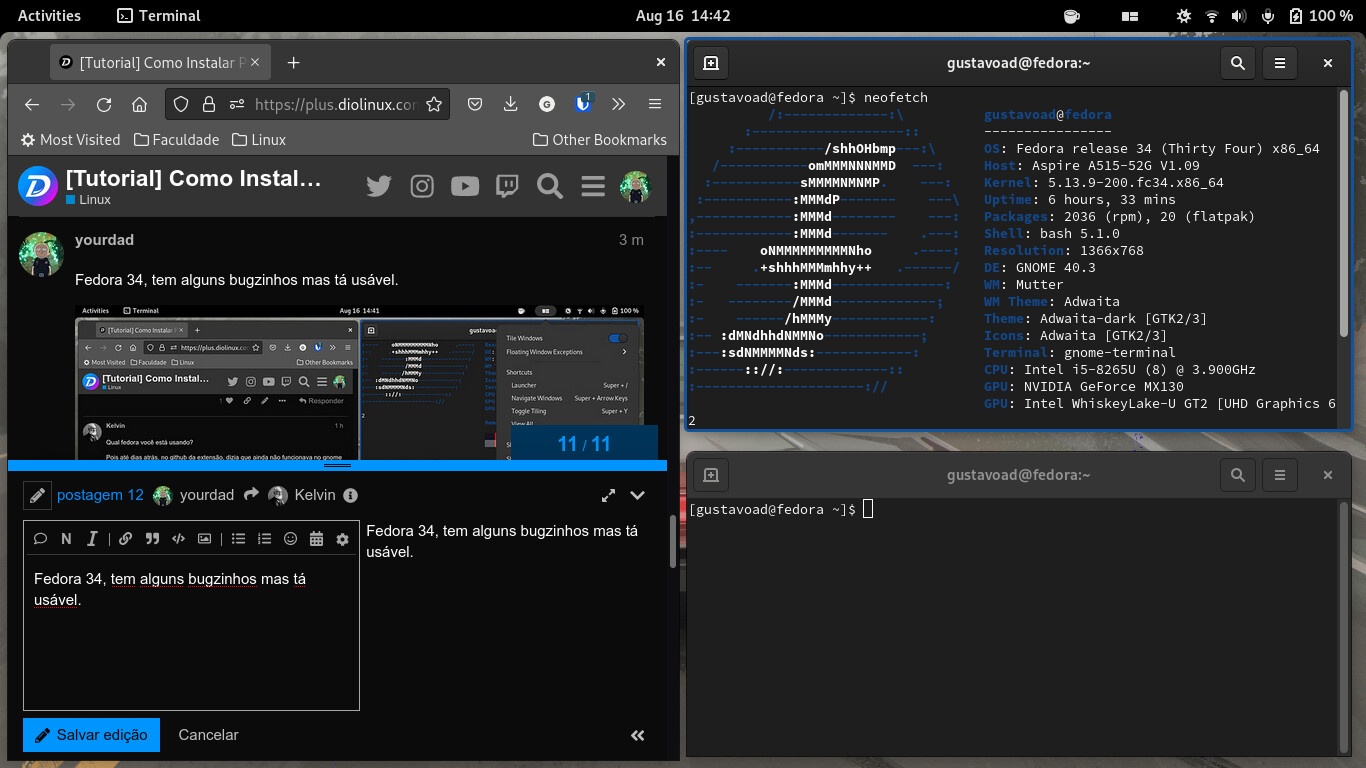
Task: Open the Activities overview
Action: tap(48, 15)
